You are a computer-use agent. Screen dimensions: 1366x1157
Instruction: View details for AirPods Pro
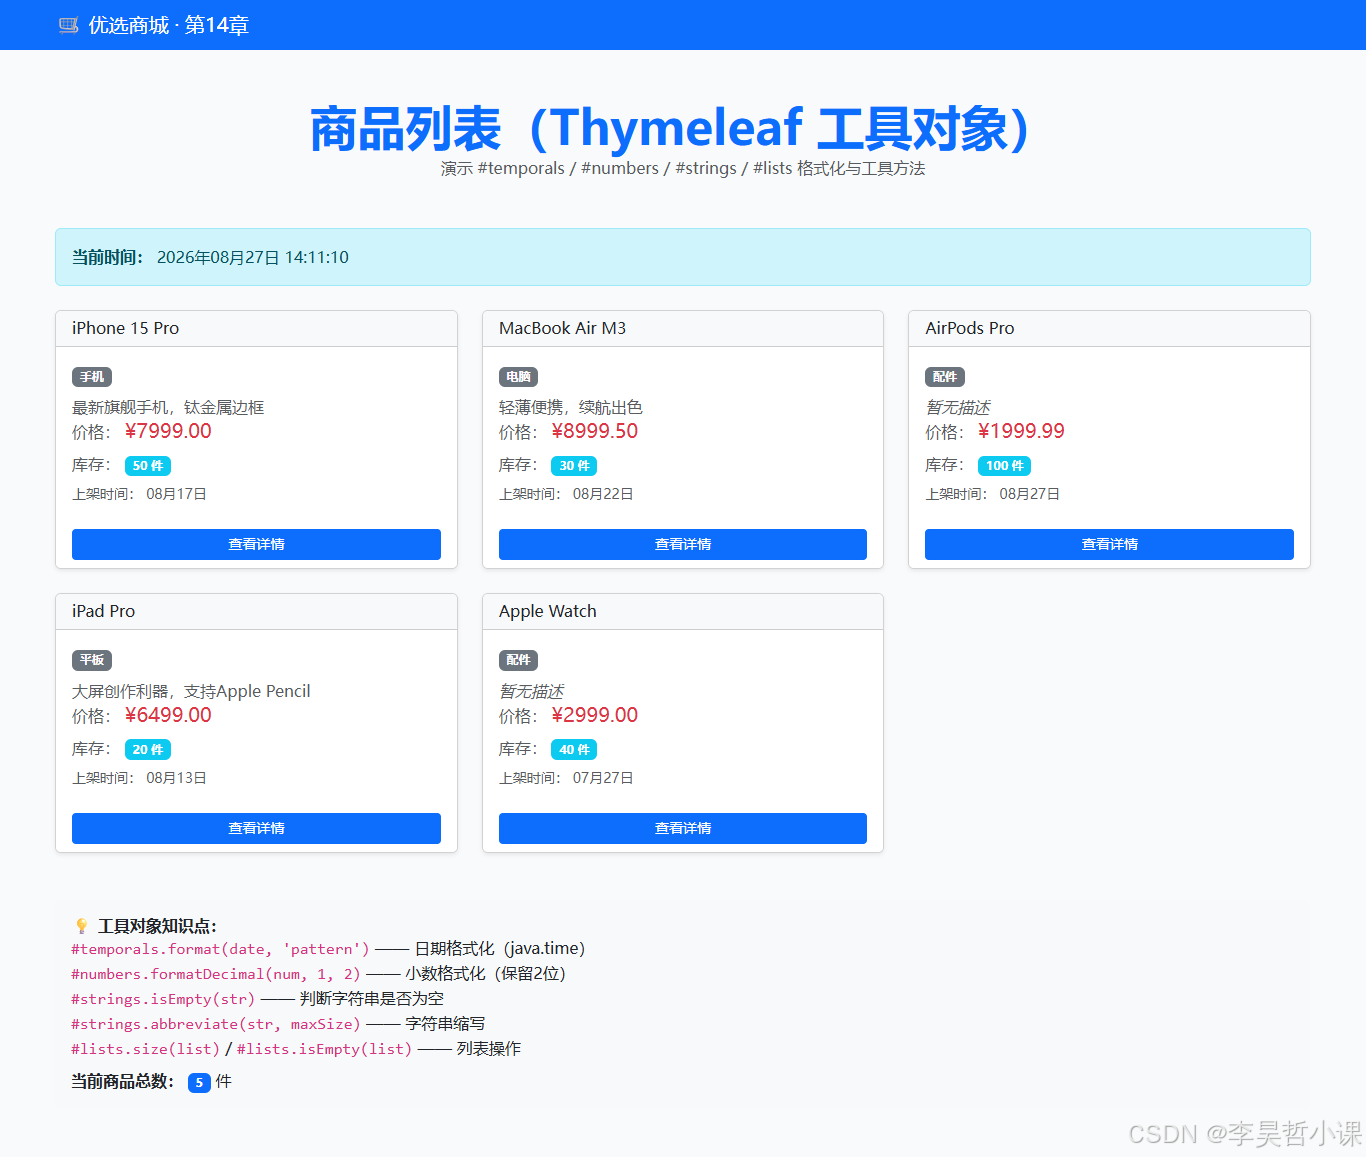click(x=1109, y=544)
